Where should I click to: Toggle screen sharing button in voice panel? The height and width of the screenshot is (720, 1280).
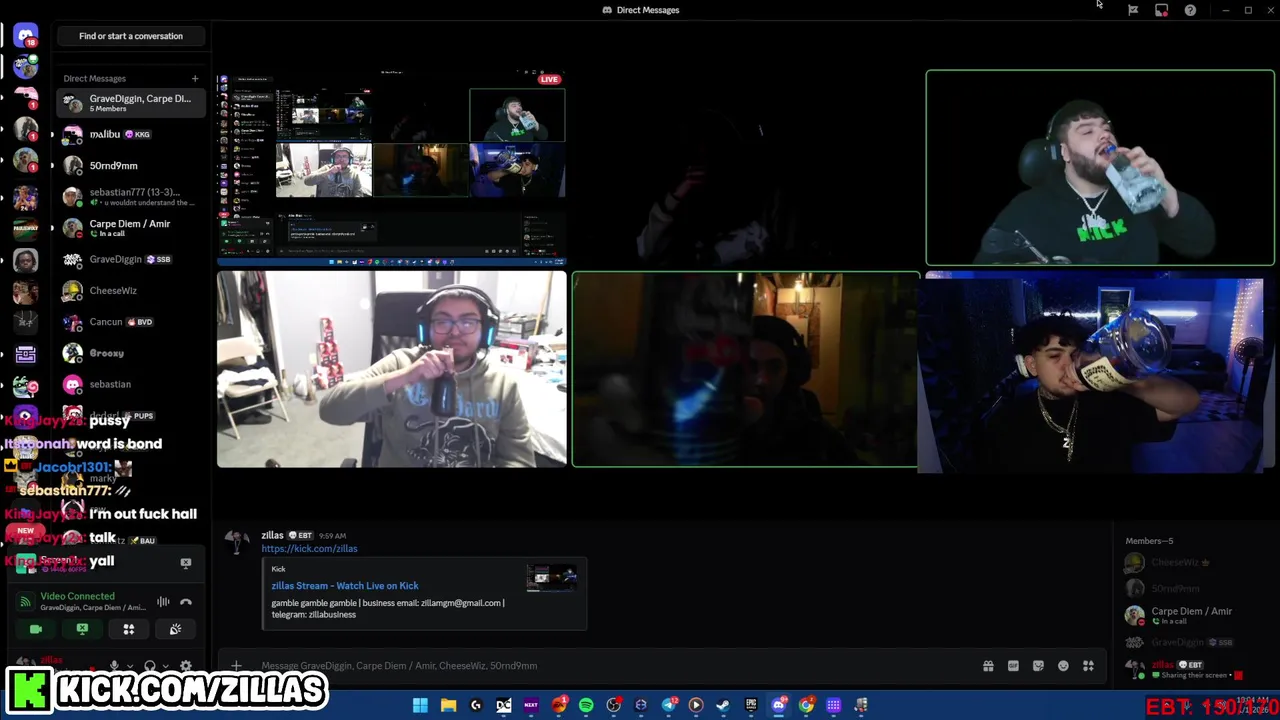[x=82, y=629]
